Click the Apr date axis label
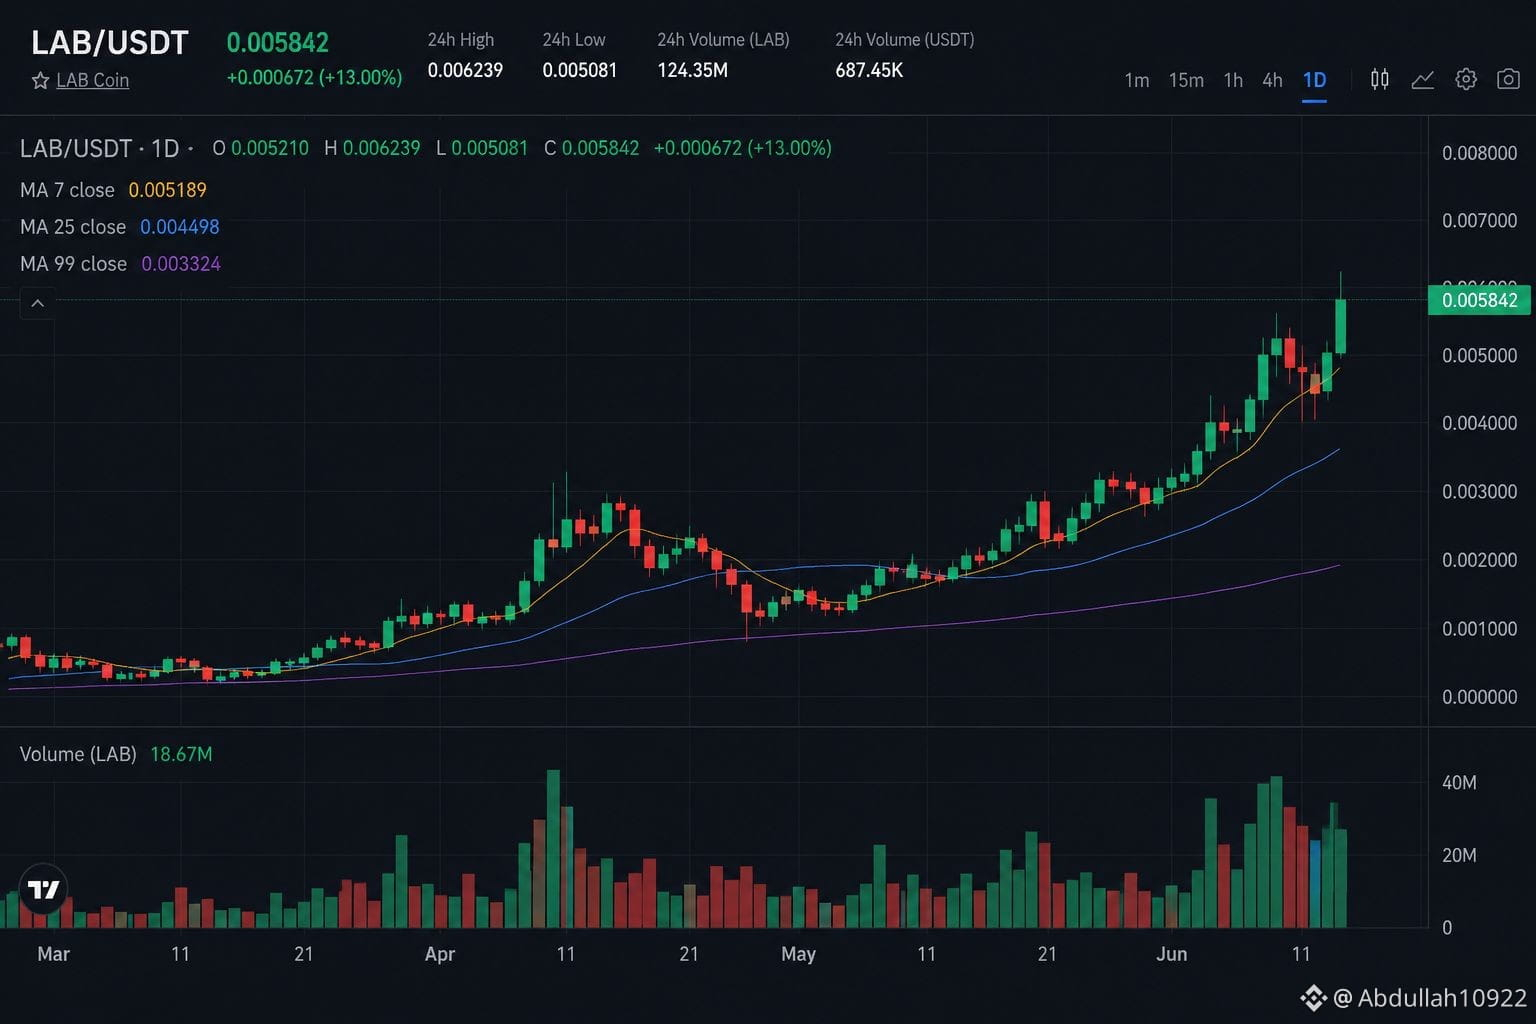 [x=439, y=954]
